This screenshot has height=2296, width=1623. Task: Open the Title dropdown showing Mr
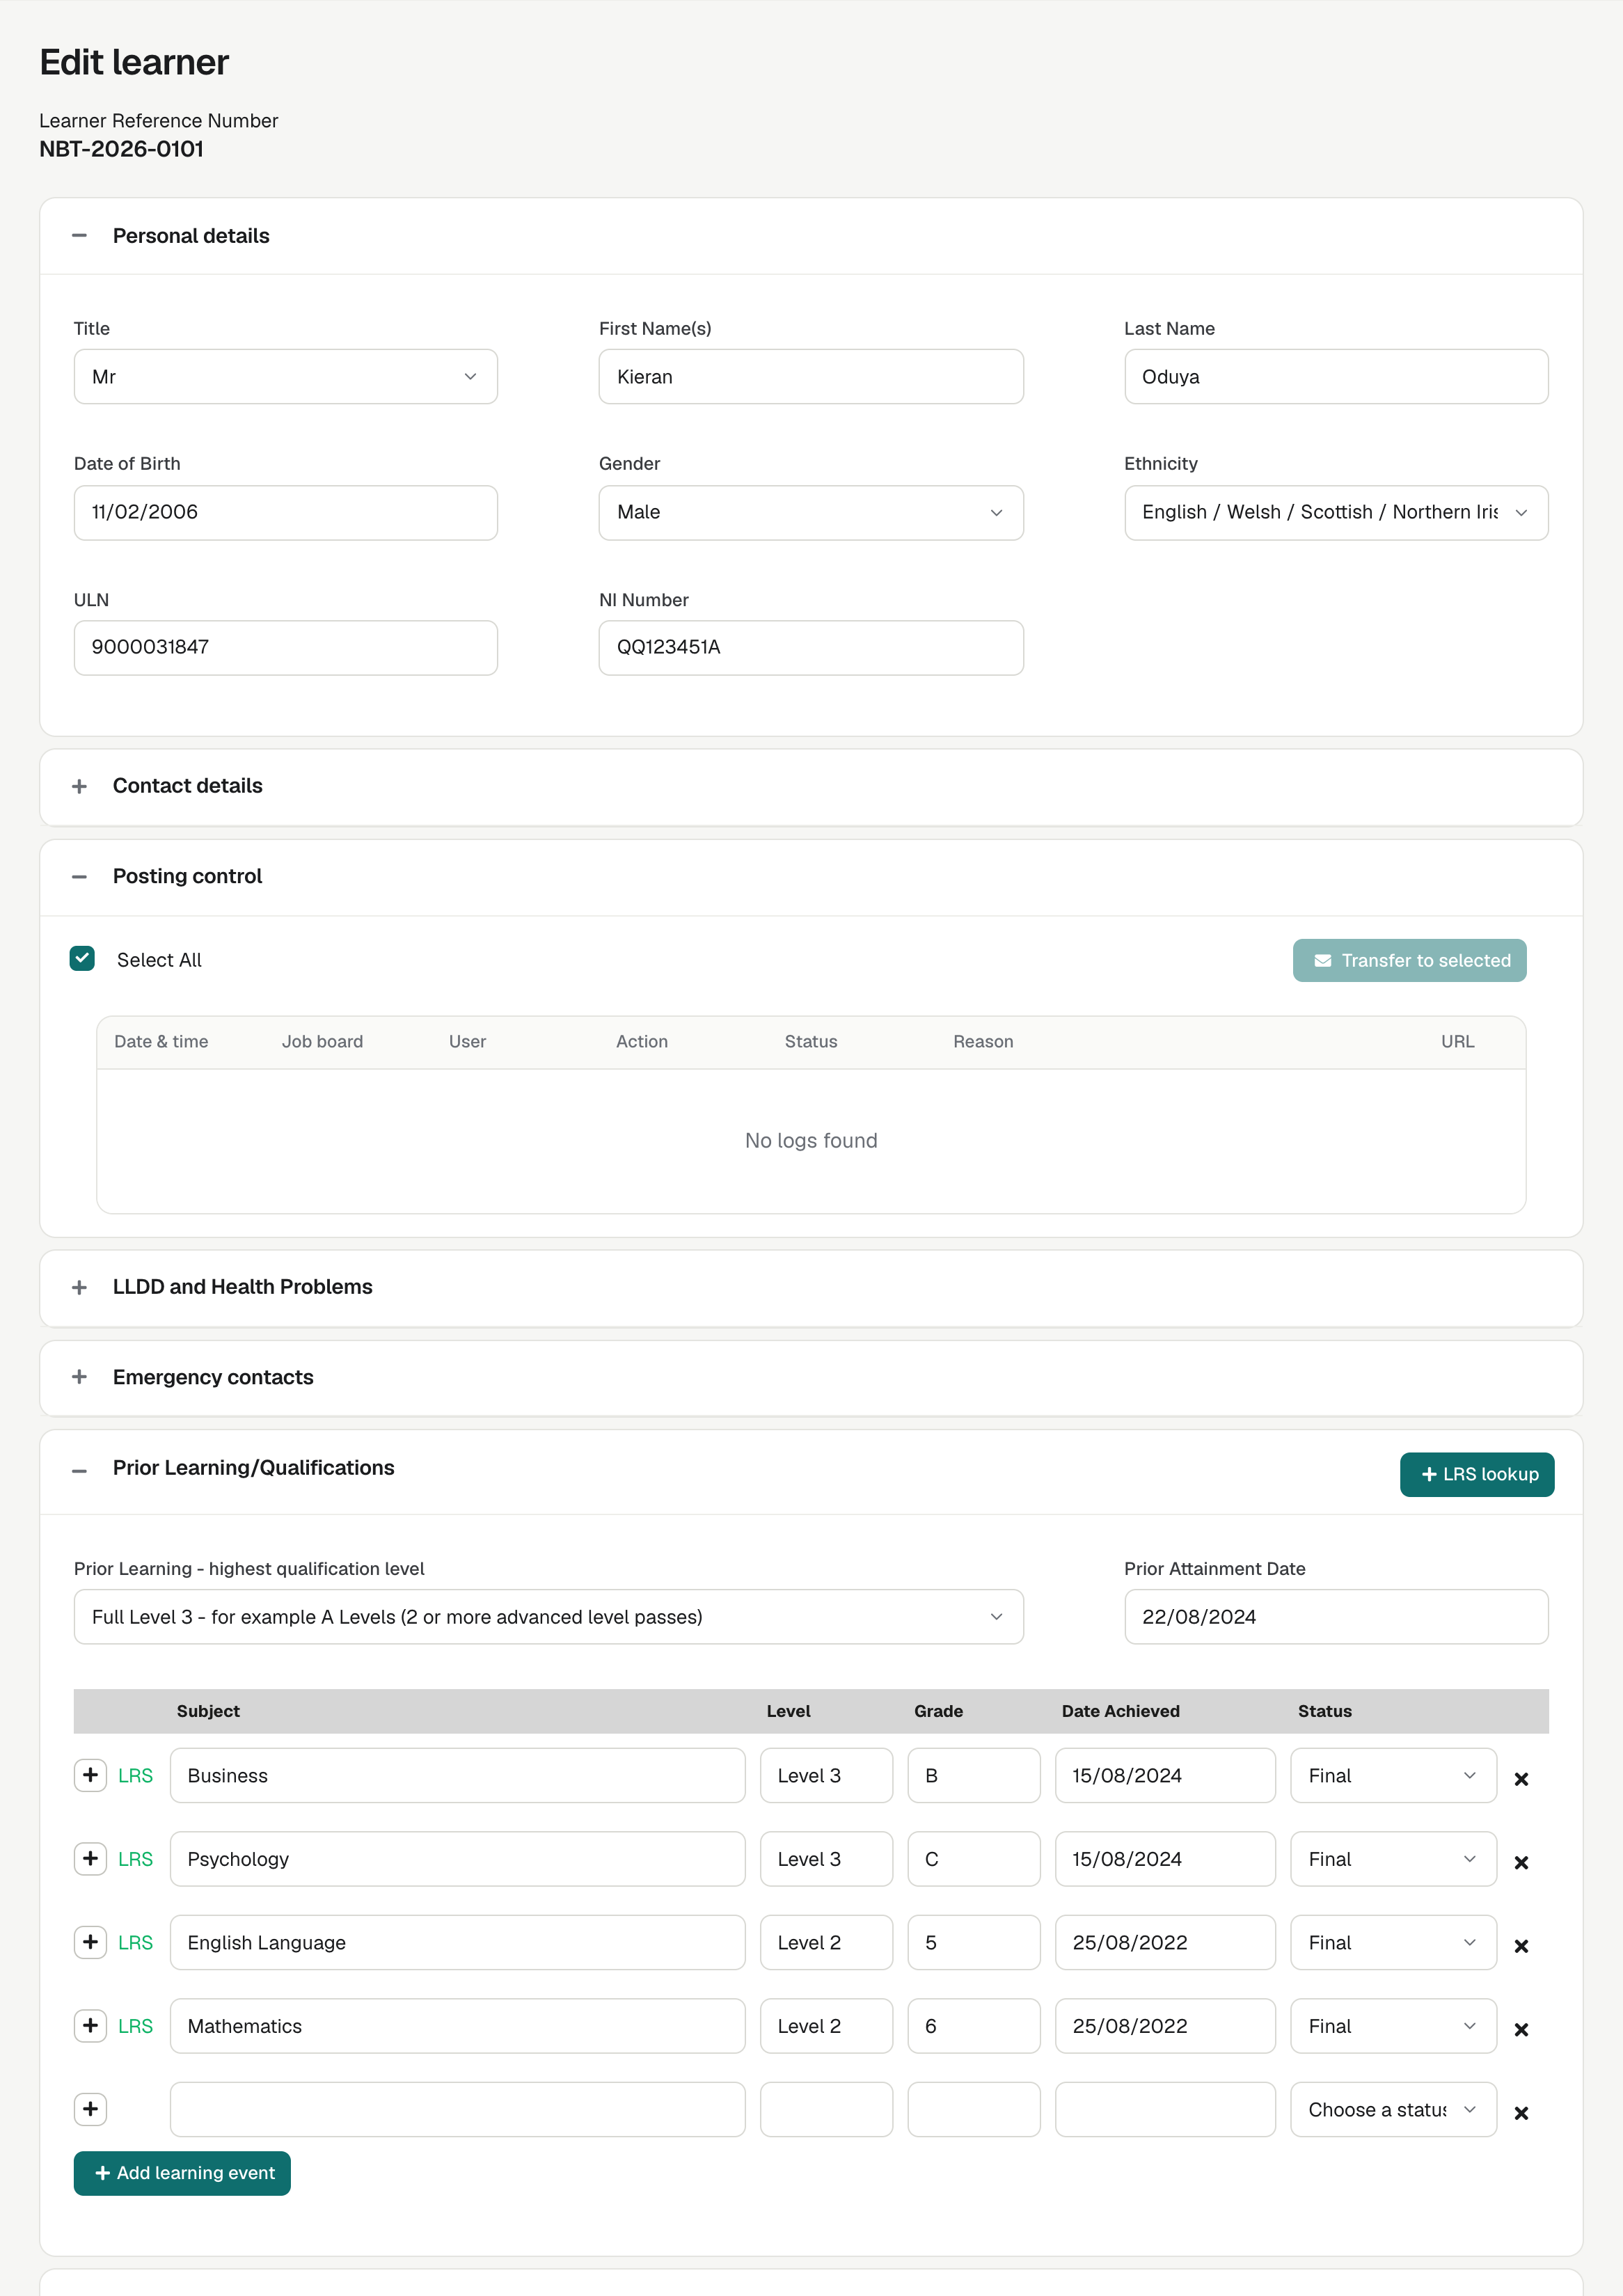[x=285, y=376]
